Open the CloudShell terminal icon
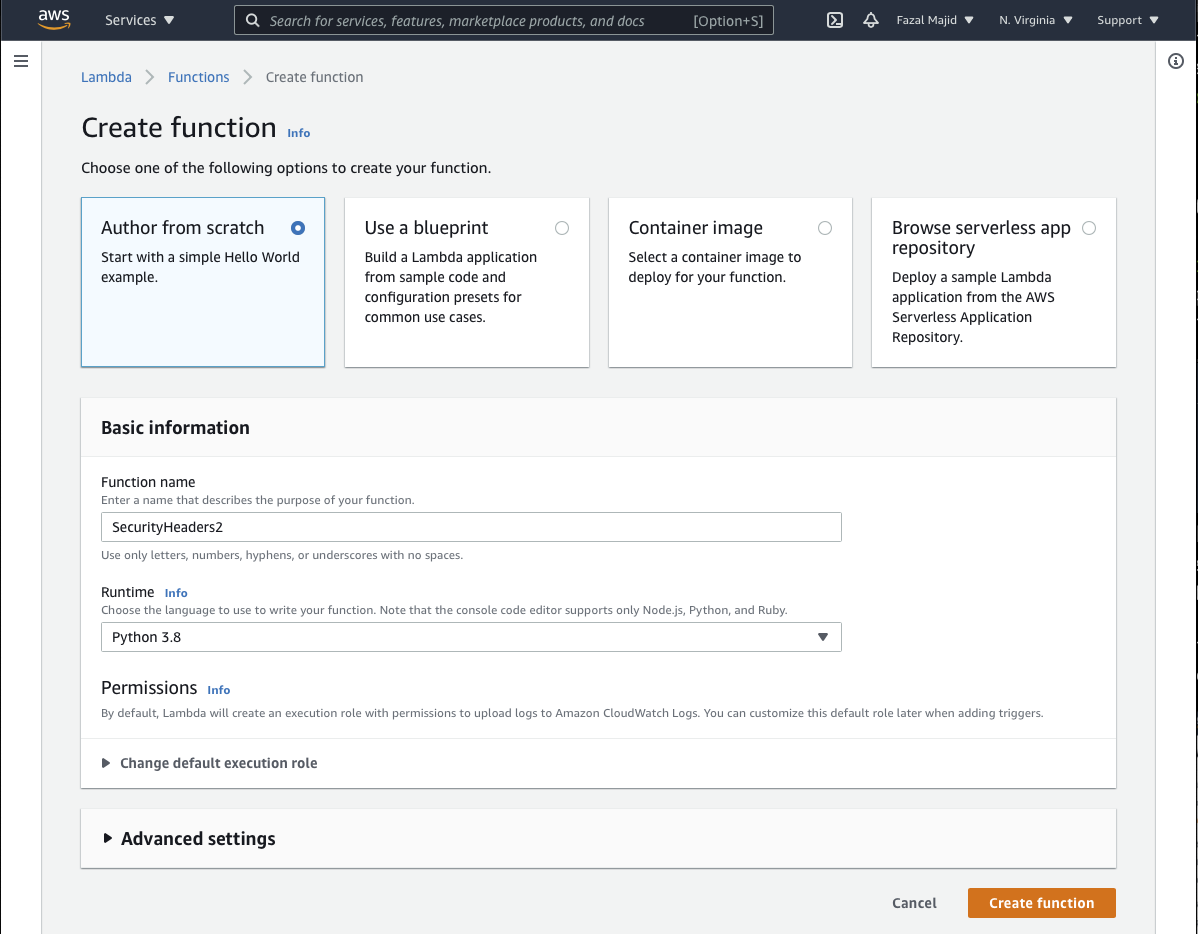 [x=835, y=20]
